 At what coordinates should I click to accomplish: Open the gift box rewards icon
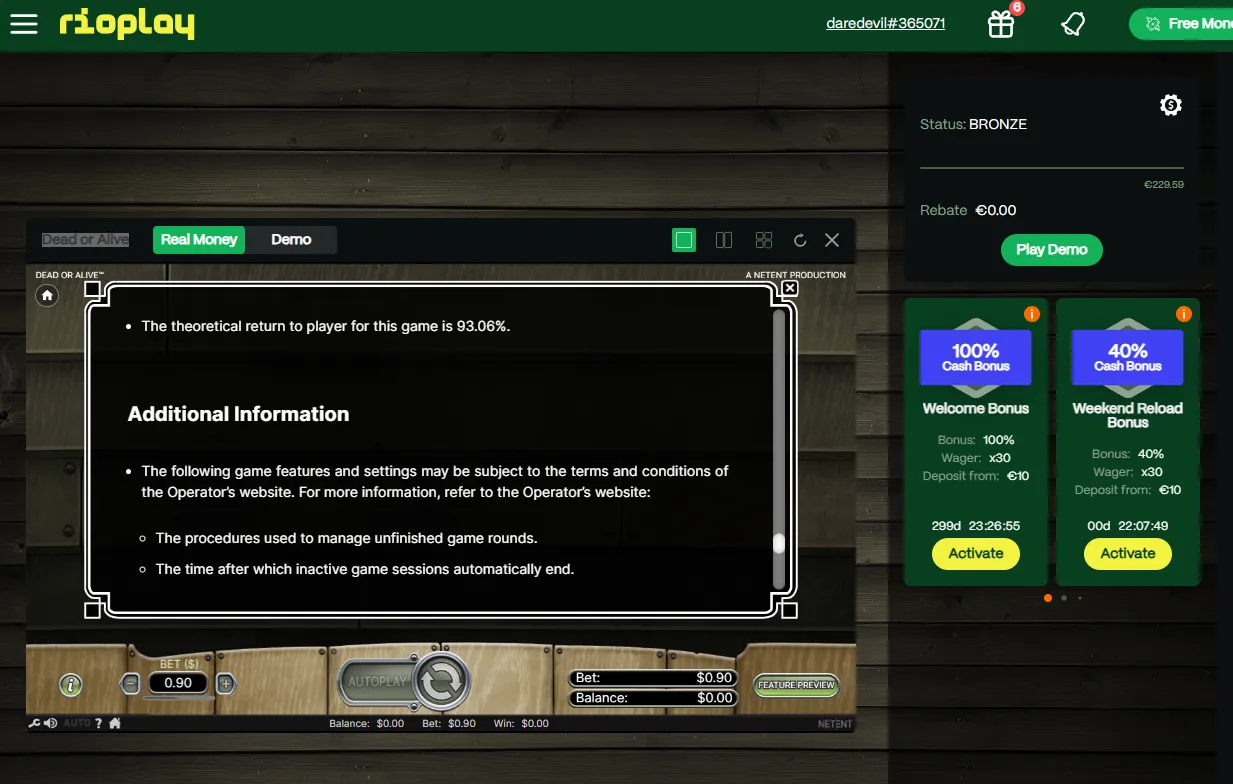pyautogui.click(x=1001, y=24)
